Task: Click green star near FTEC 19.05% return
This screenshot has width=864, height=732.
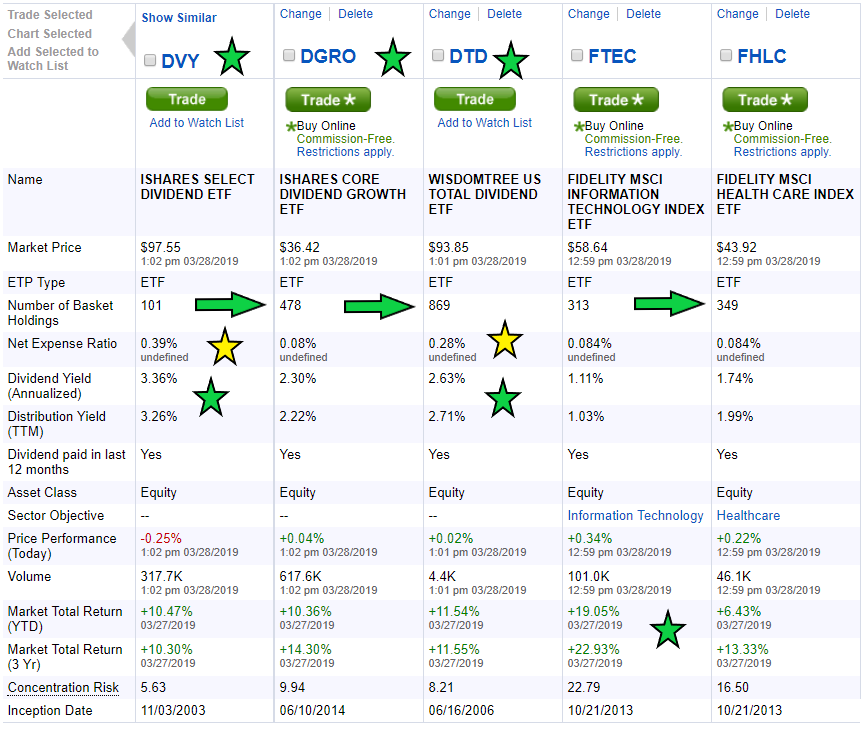Action: pos(667,630)
